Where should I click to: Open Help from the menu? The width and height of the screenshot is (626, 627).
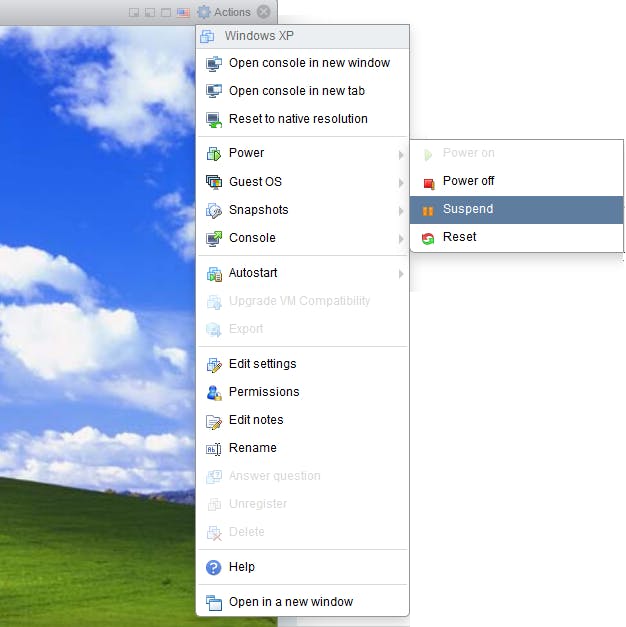[302, 567]
